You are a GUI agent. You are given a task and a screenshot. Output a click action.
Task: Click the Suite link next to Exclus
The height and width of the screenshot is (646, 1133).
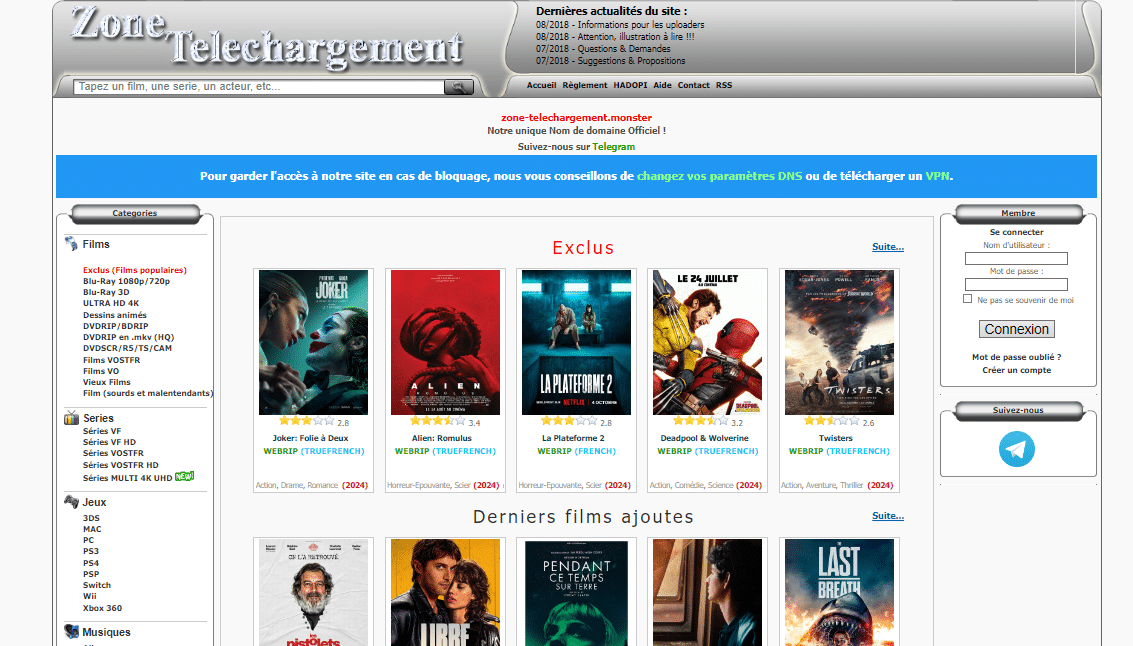click(x=887, y=247)
